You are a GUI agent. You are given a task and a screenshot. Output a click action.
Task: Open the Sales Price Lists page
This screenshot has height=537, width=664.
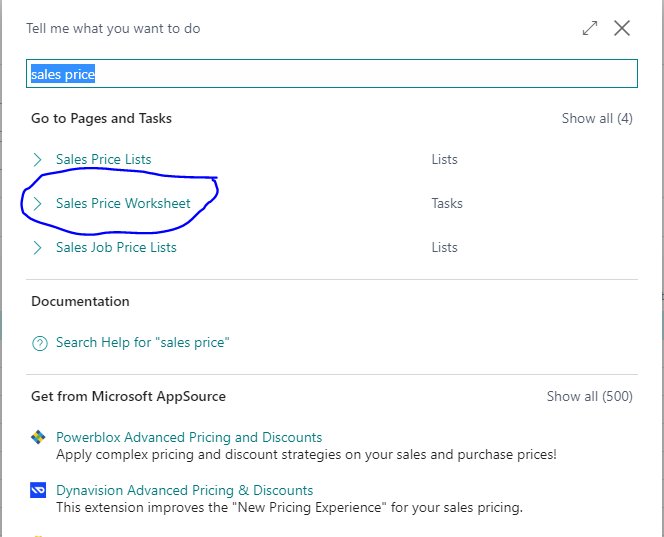pyautogui.click(x=104, y=159)
